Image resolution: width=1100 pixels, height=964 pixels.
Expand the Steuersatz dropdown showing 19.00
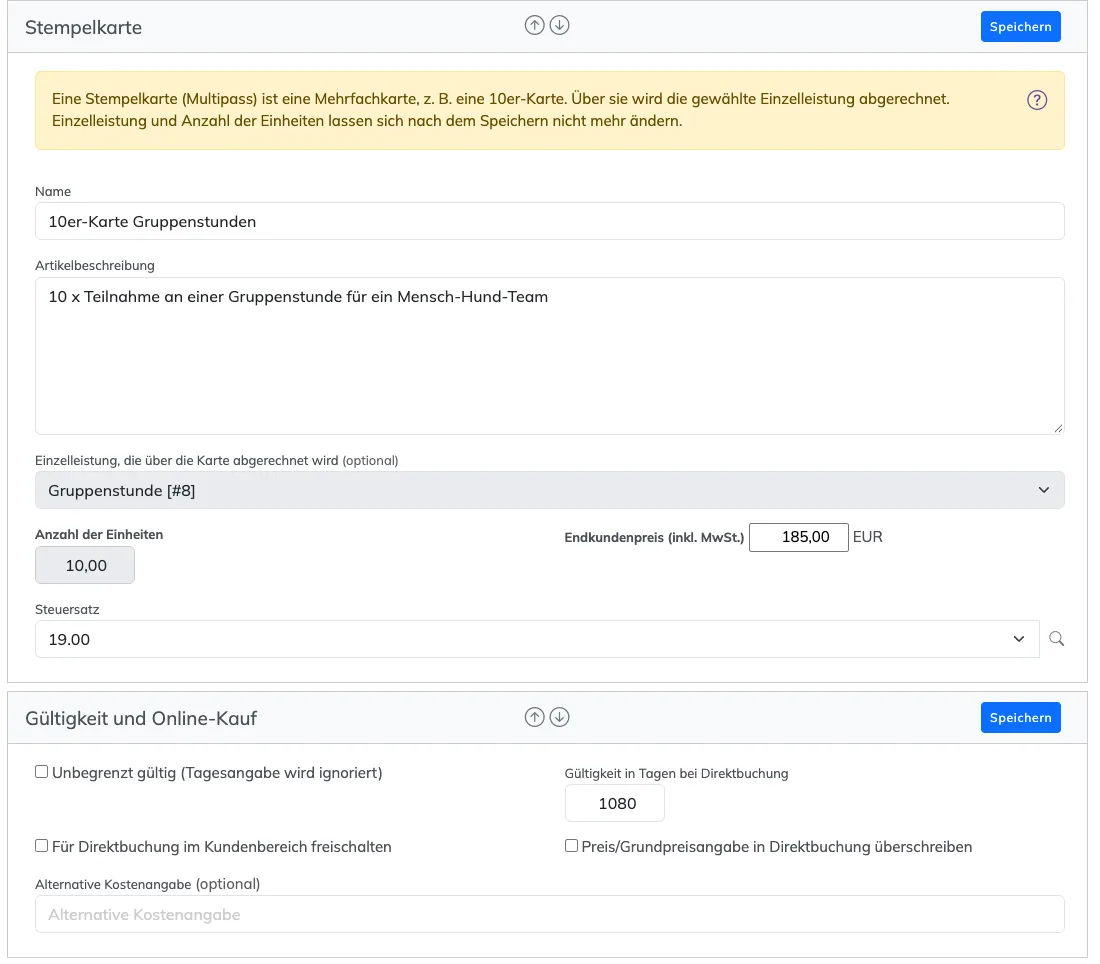click(537, 639)
